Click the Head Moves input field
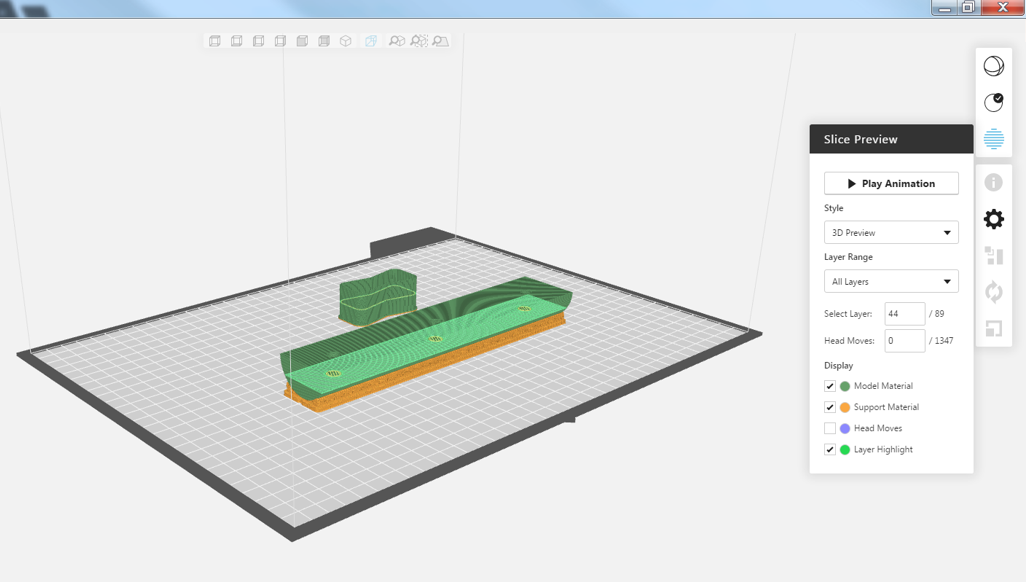Screen dimensions: 1027x582 coord(905,340)
